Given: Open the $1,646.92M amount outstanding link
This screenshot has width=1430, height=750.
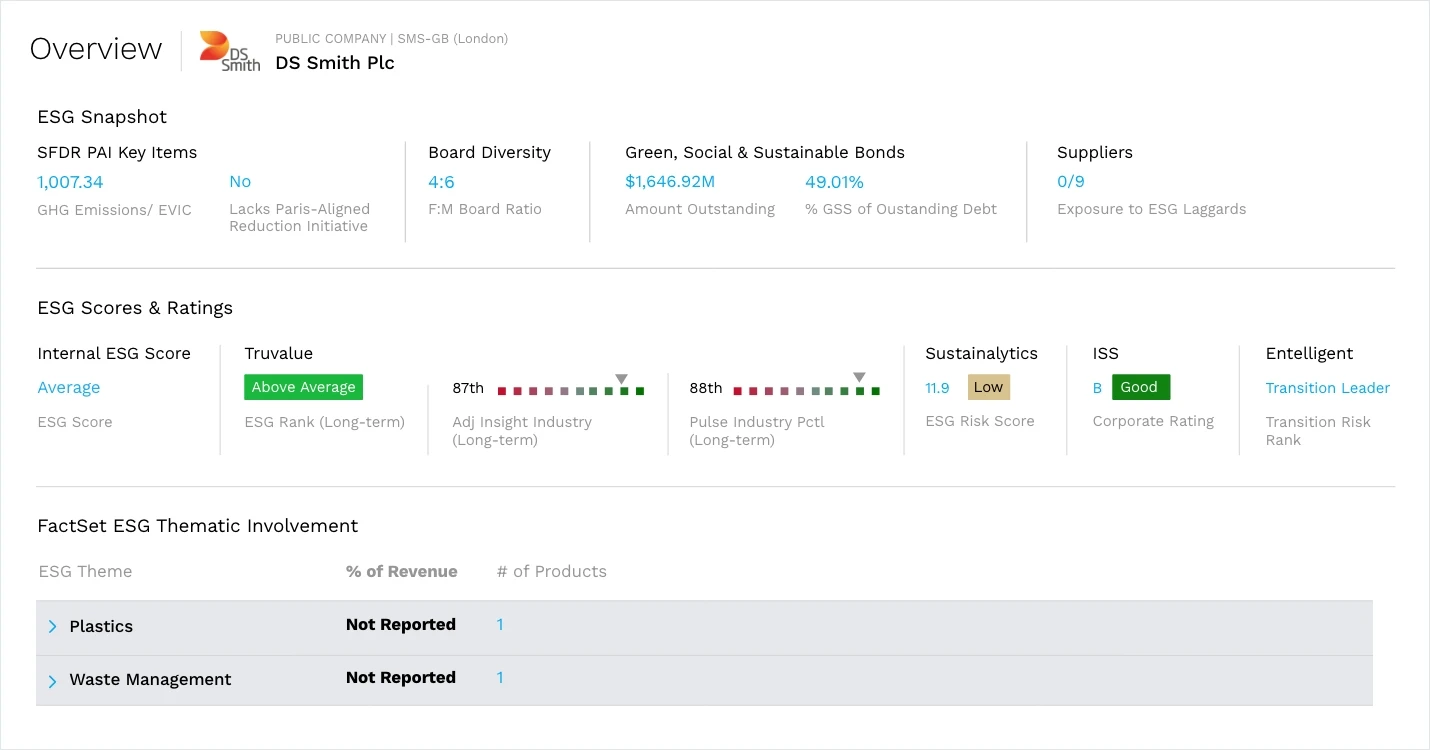Looking at the screenshot, I should 670,182.
